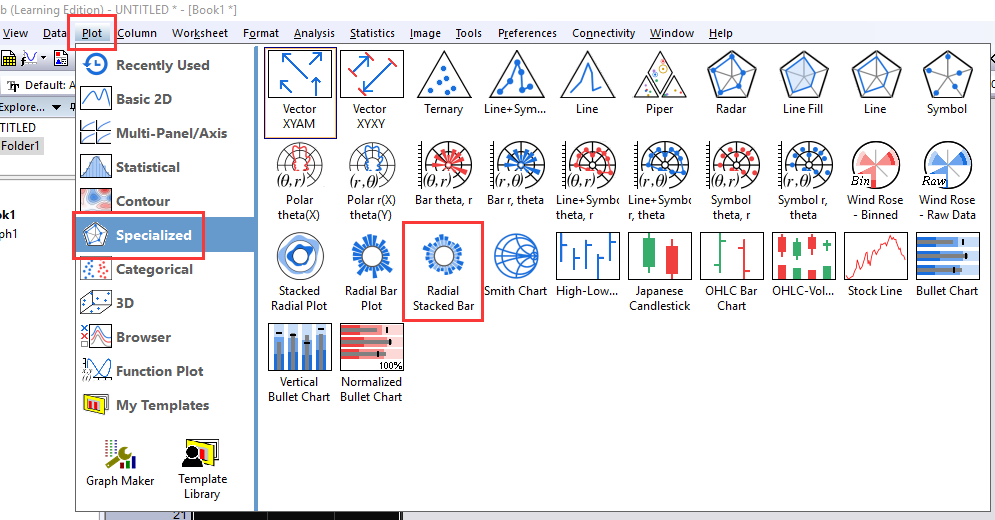Viewport: 995px width, 520px height.
Task: Select the OHLC-Volume chart
Action: click(x=803, y=266)
